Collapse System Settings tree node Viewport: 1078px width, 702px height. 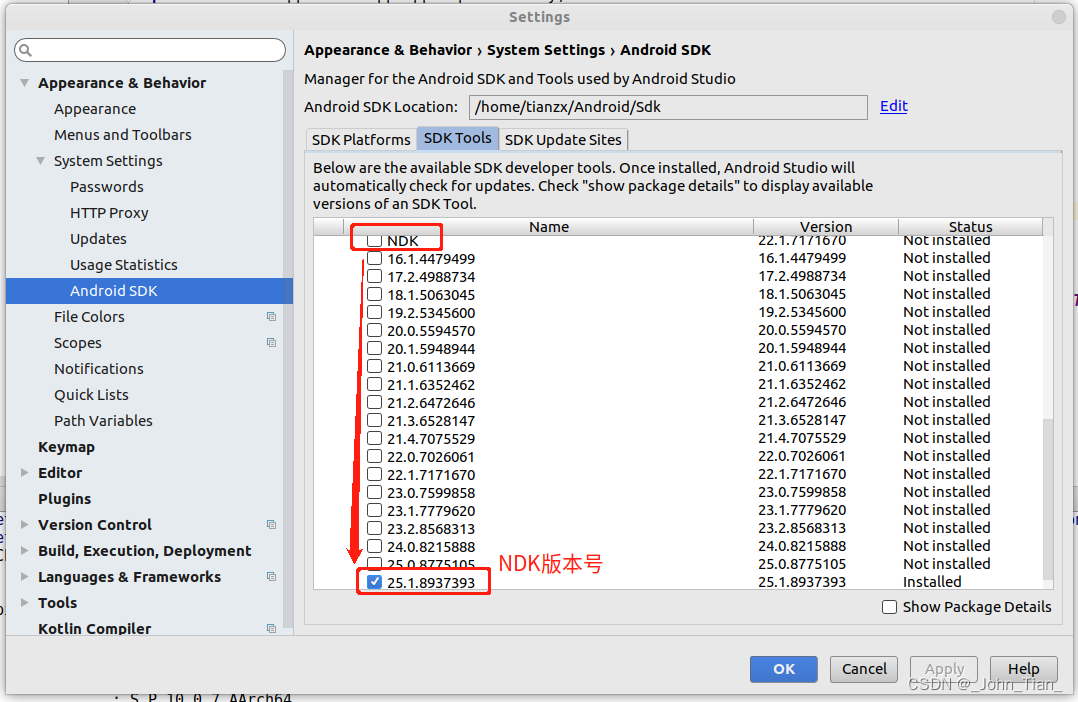coord(41,161)
